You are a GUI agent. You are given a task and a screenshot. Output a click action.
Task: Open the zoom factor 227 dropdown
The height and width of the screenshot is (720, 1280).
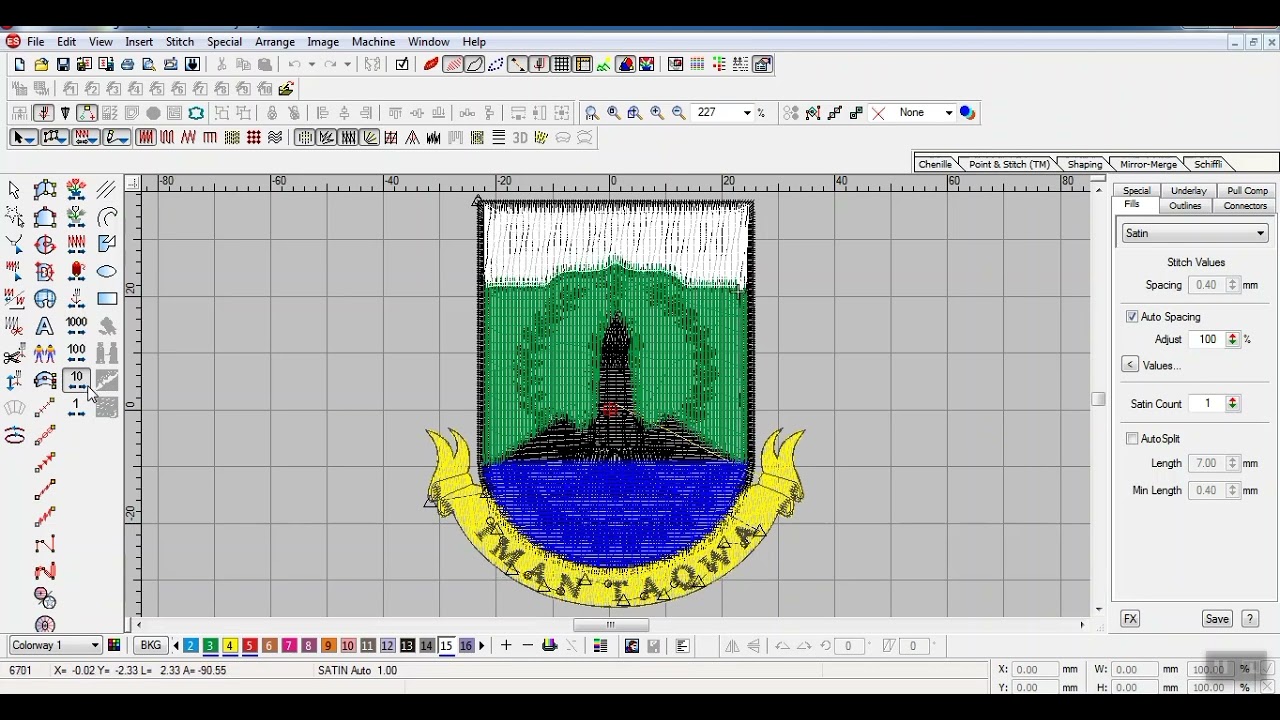click(x=747, y=113)
